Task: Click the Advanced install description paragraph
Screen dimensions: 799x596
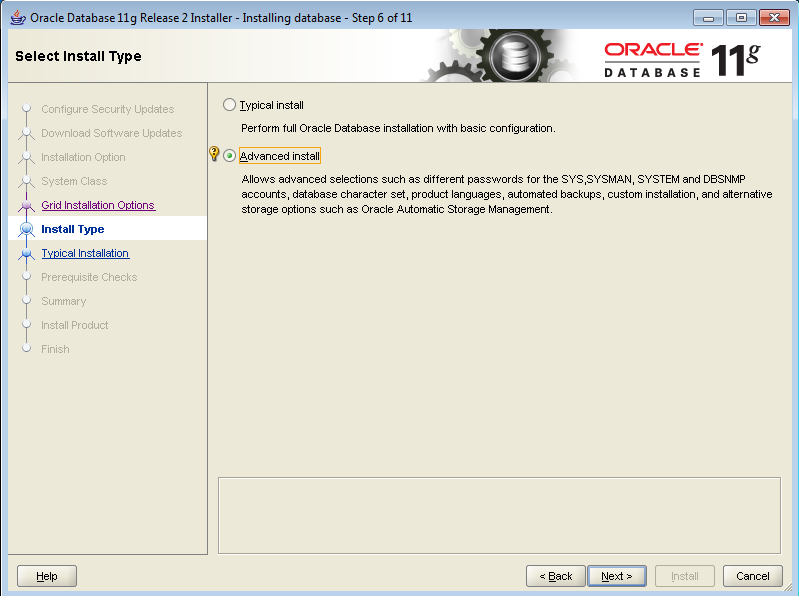Action: [507, 194]
